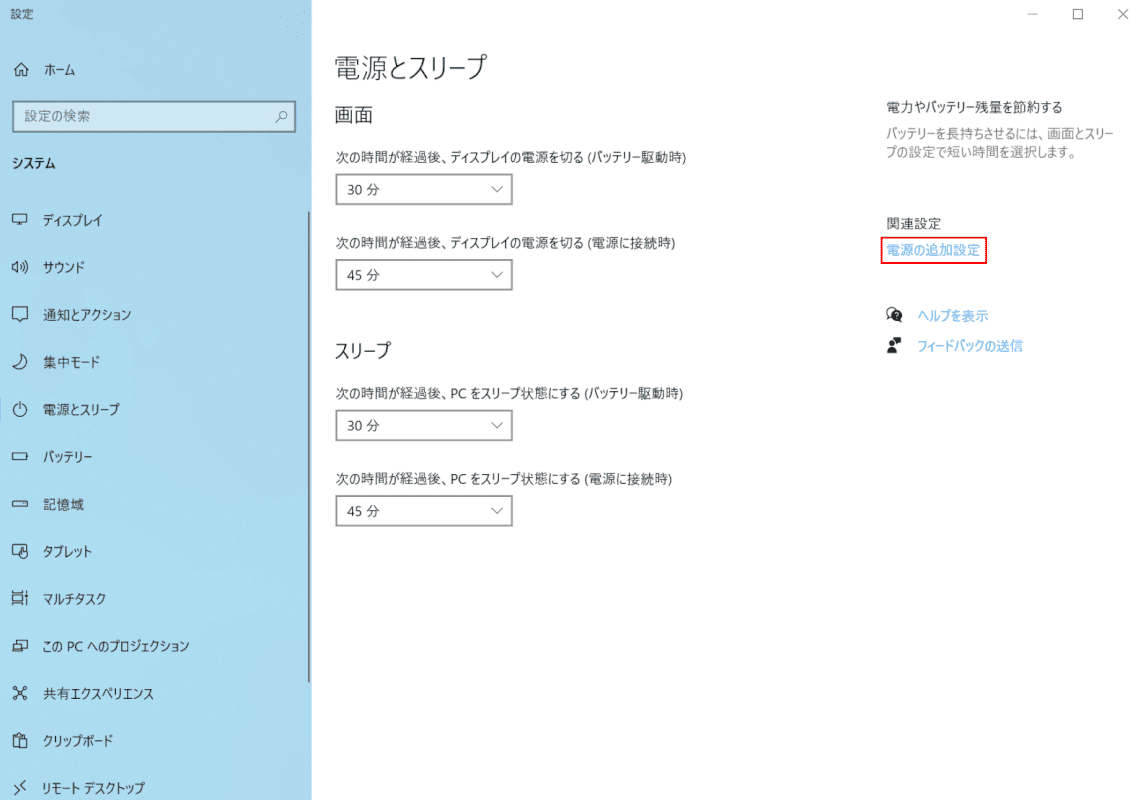
Task: Click the サウンド speaker icon
Action: coord(20,267)
